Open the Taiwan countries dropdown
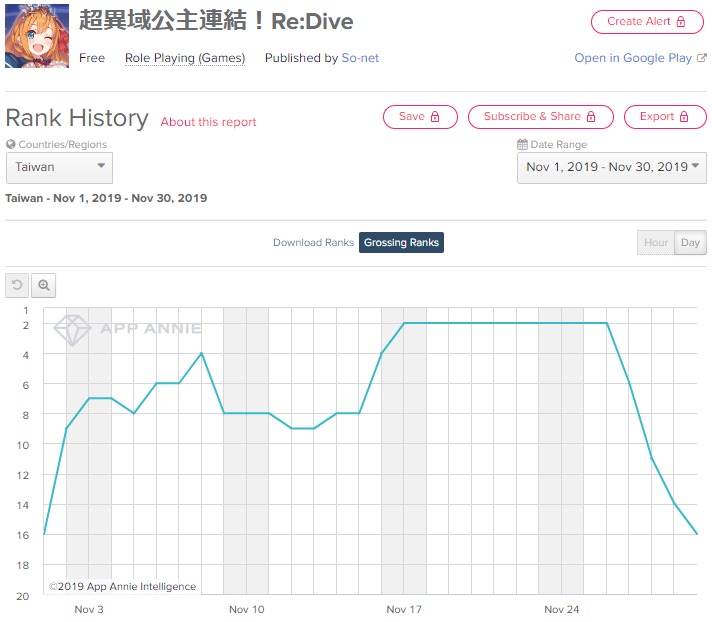Screen dimensions: 712x622 [x=59, y=168]
